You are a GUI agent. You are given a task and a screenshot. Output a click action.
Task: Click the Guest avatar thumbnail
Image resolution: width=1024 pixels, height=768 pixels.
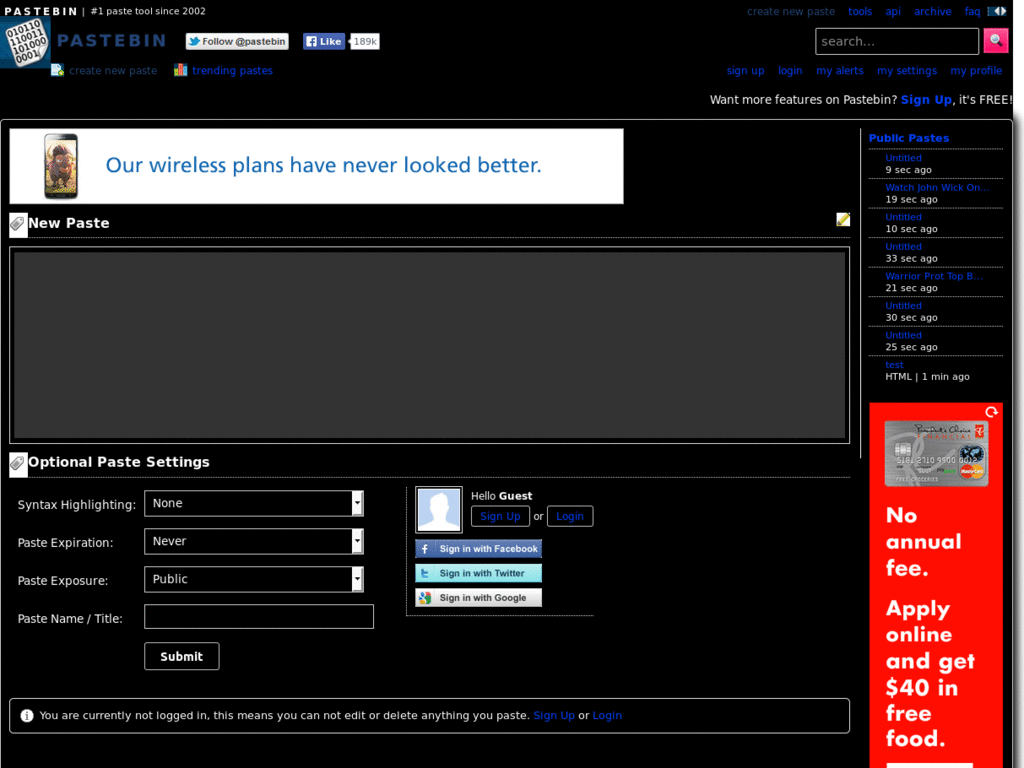click(x=438, y=509)
